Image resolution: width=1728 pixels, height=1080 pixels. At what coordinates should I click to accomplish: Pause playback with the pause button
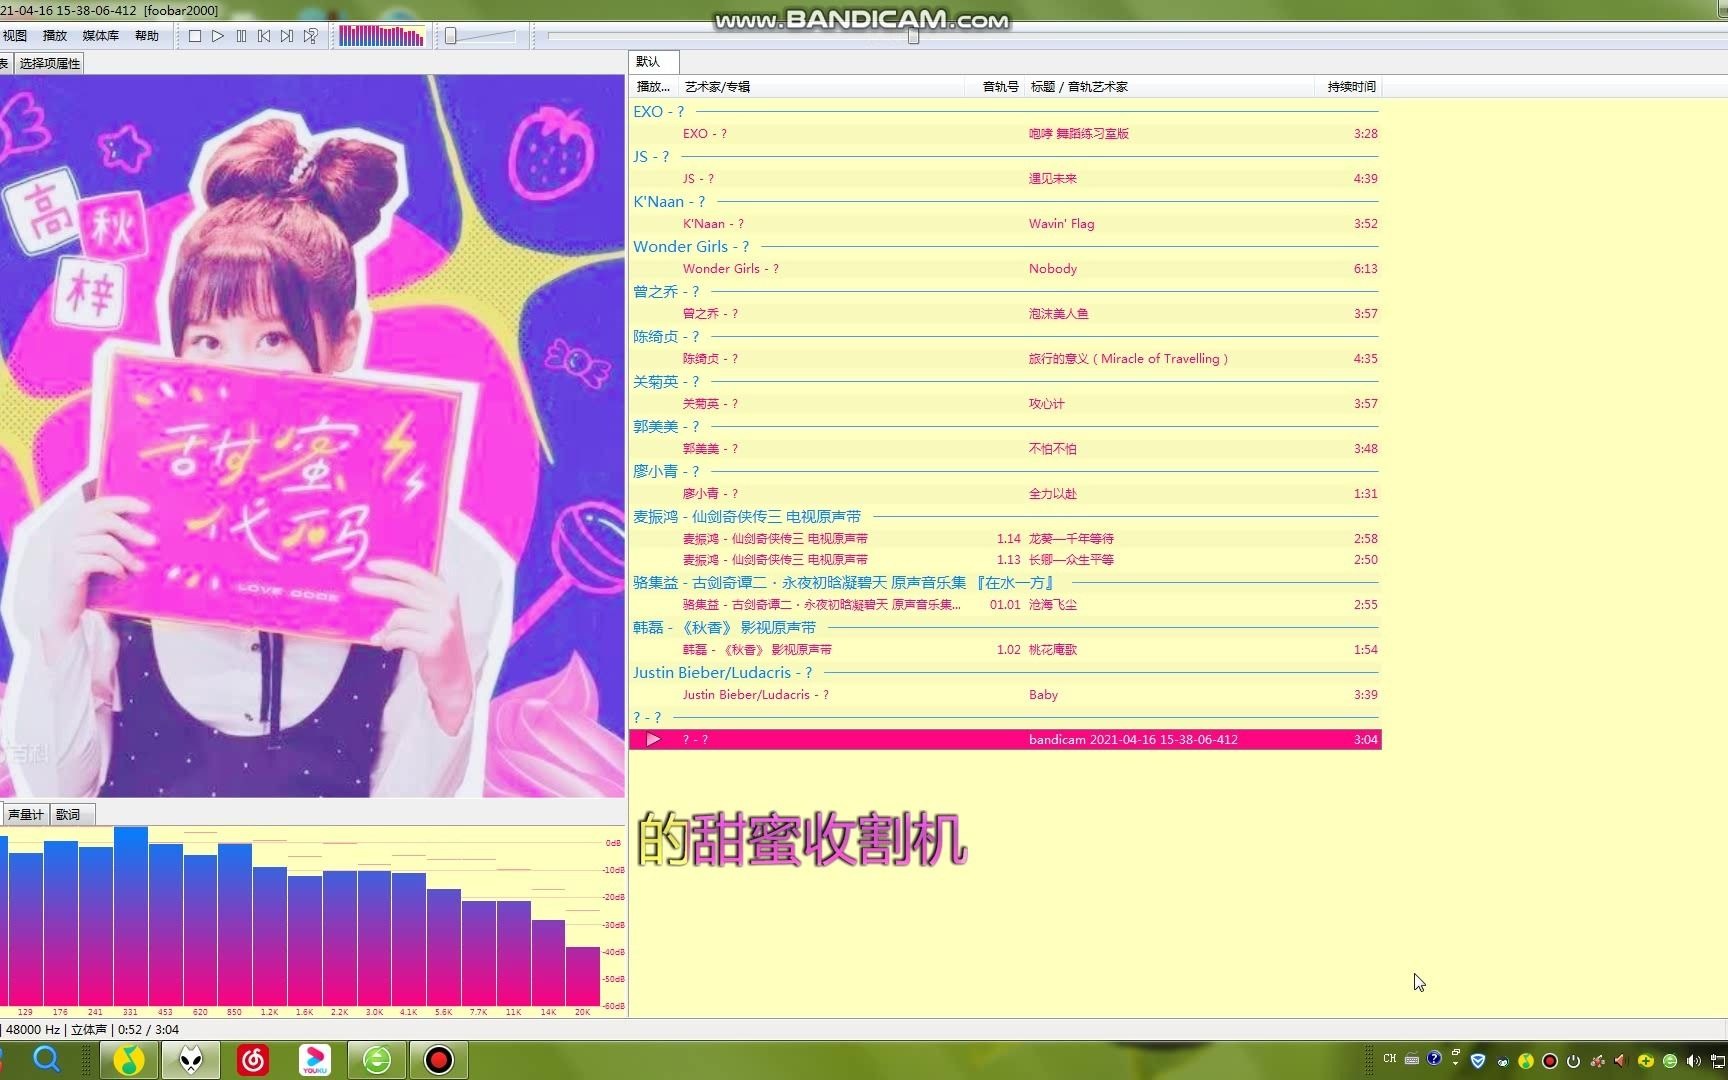[x=241, y=36]
